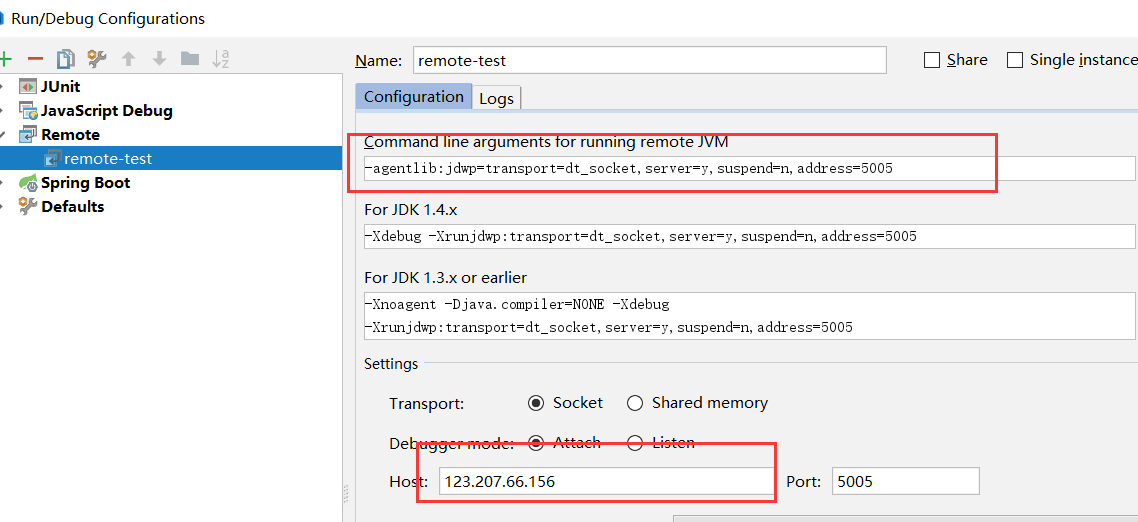Expand the JUnit tree node

coord(4,87)
